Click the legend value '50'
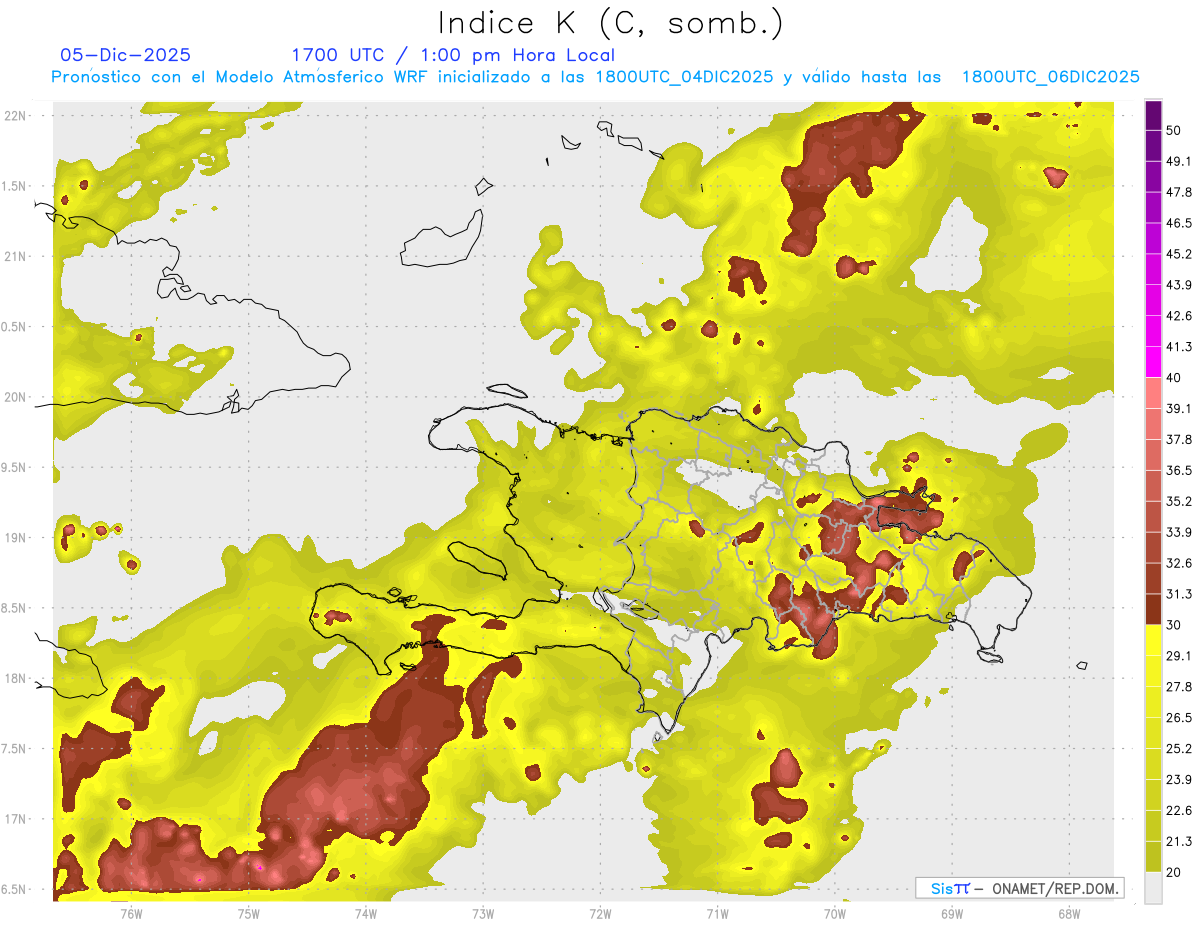This screenshot has width=1200, height=927. [1174, 130]
